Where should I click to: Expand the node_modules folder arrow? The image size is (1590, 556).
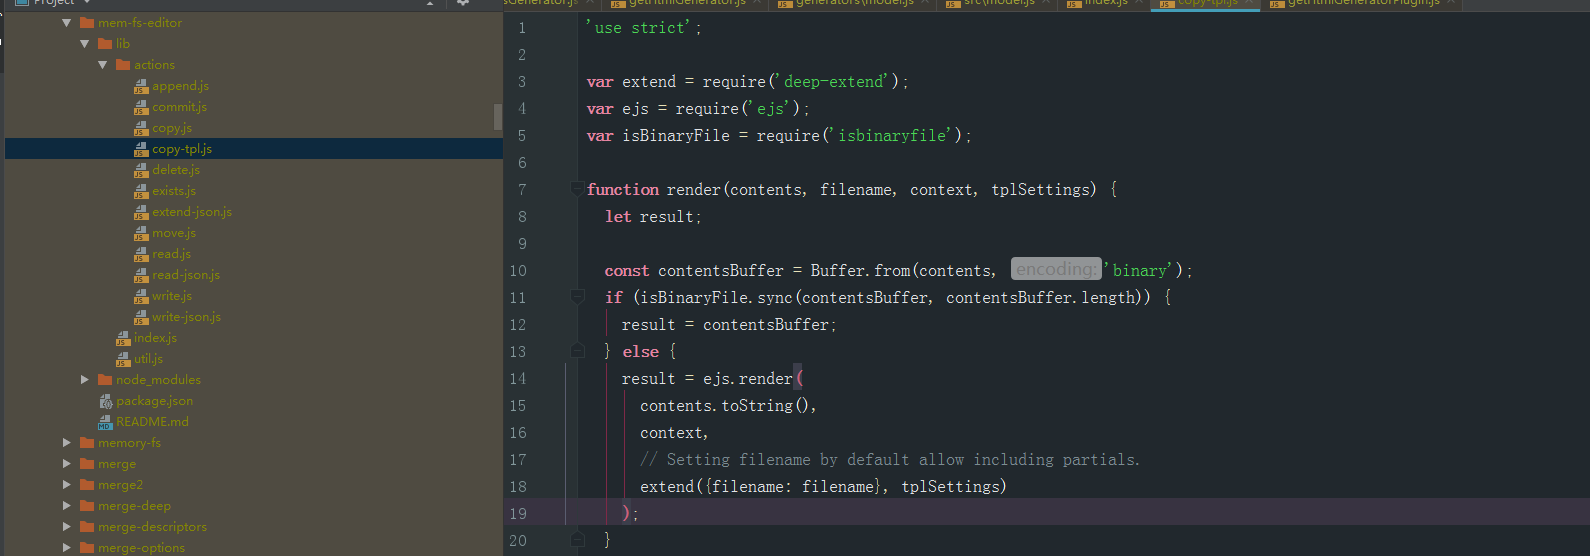click(x=84, y=380)
